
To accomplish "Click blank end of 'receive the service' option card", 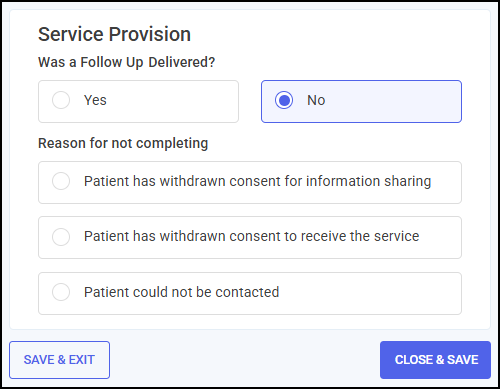I will [442, 237].
